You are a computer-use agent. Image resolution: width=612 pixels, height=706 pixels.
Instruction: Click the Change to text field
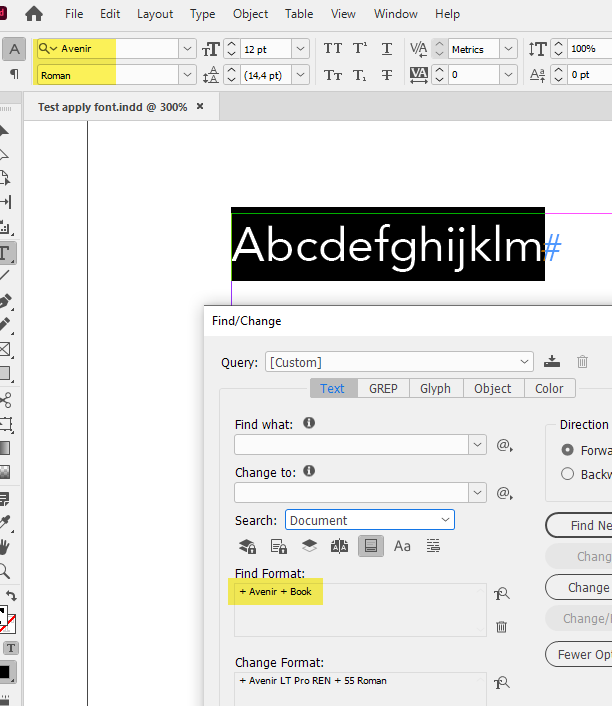[x=352, y=493]
